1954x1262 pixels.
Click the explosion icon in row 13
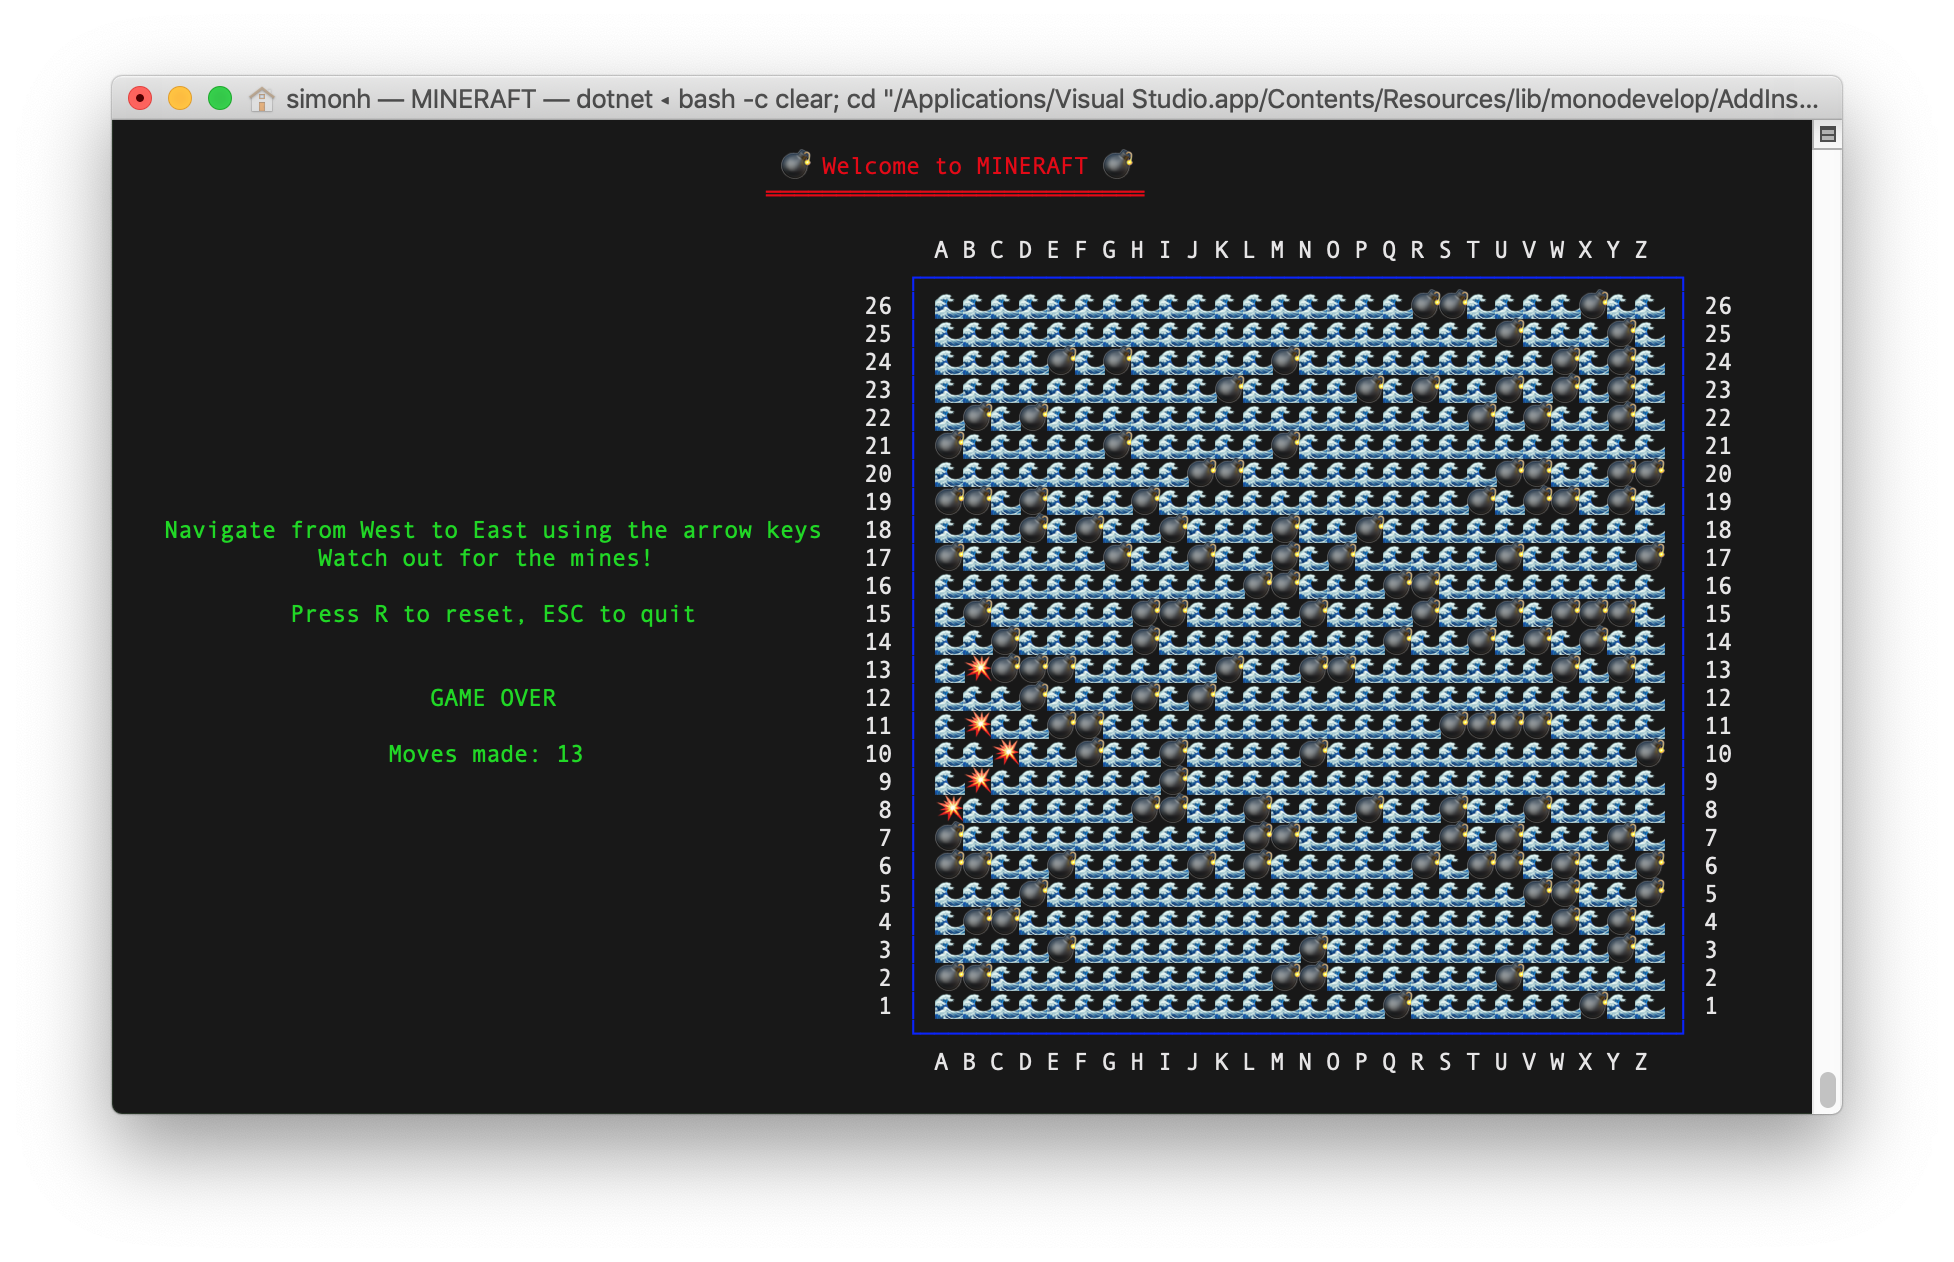pyautogui.click(x=979, y=668)
